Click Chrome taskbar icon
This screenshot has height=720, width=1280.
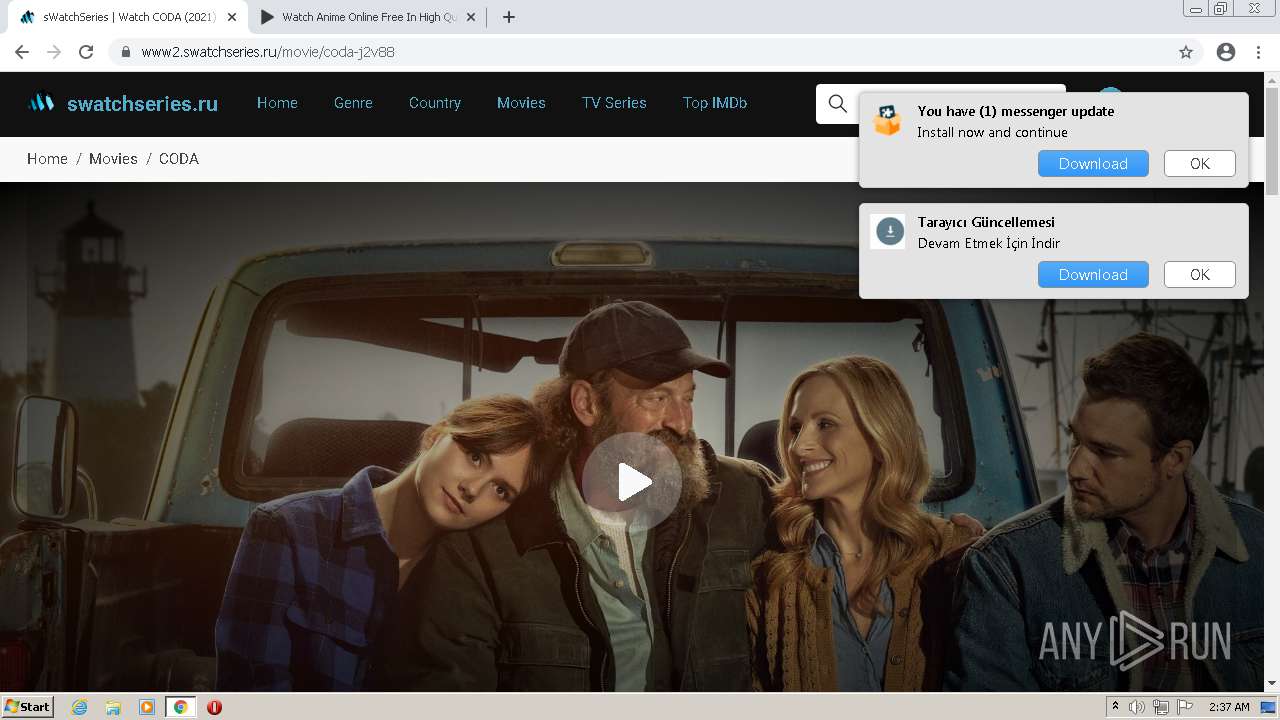[181, 707]
